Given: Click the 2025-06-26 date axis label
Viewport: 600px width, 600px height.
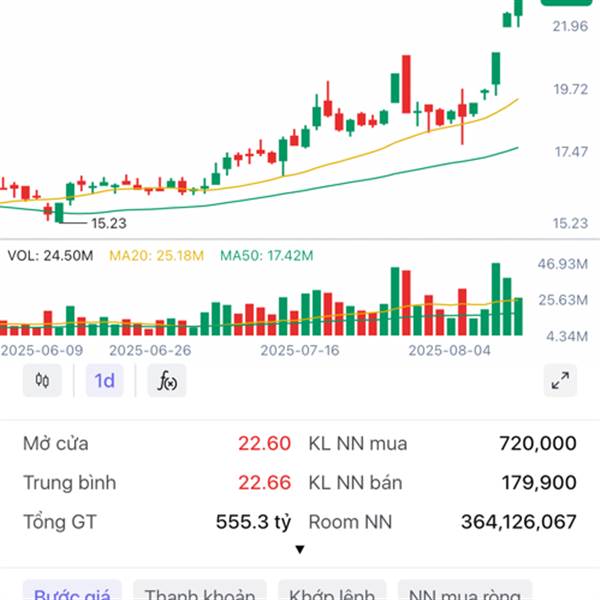Looking at the screenshot, I should (x=150, y=351).
